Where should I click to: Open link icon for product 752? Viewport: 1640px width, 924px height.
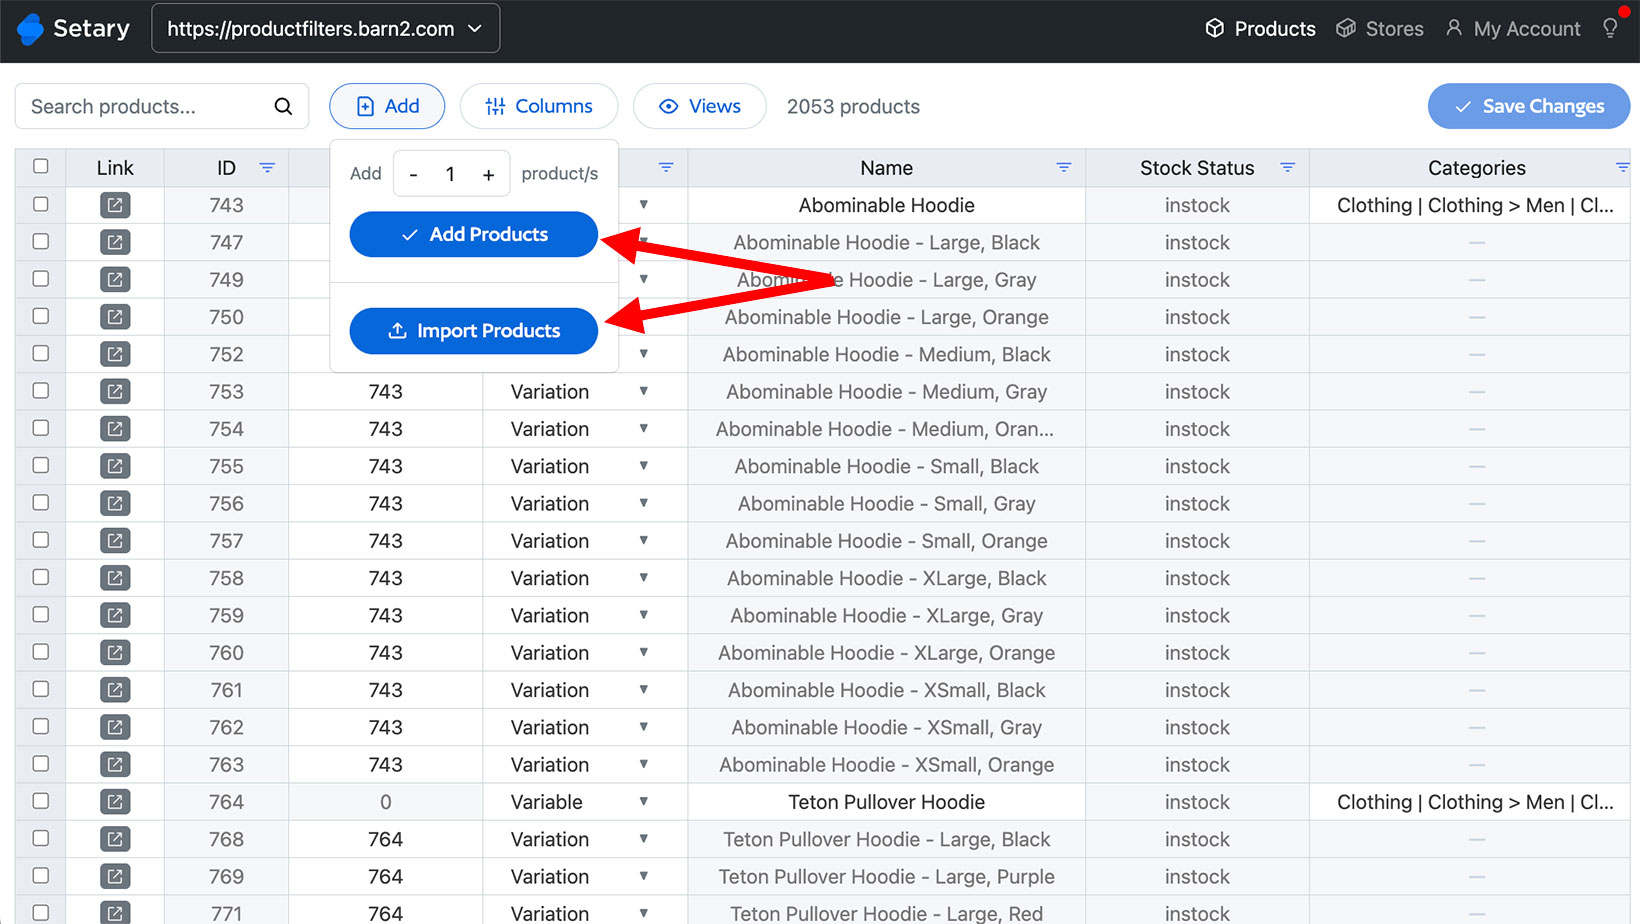pyautogui.click(x=115, y=354)
